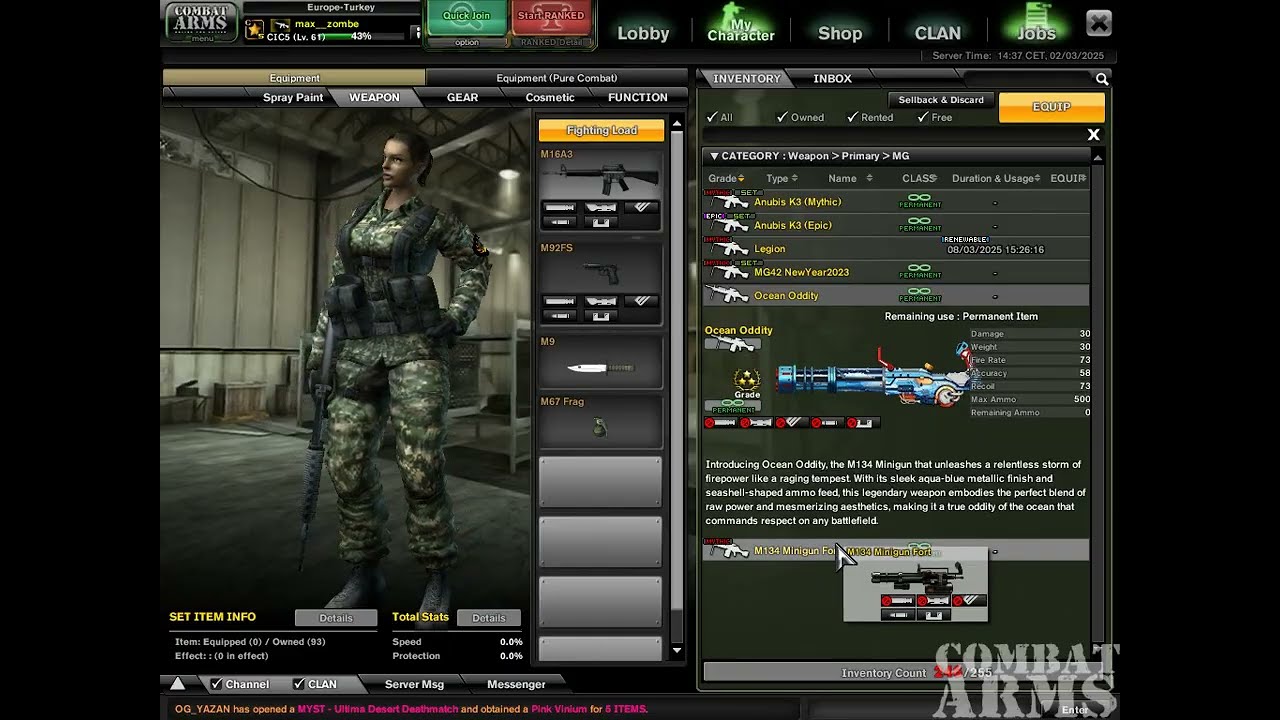Open the inventory search magnifier icon
Image resolution: width=1280 pixels, height=720 pixels.
tap(1101, 79)
